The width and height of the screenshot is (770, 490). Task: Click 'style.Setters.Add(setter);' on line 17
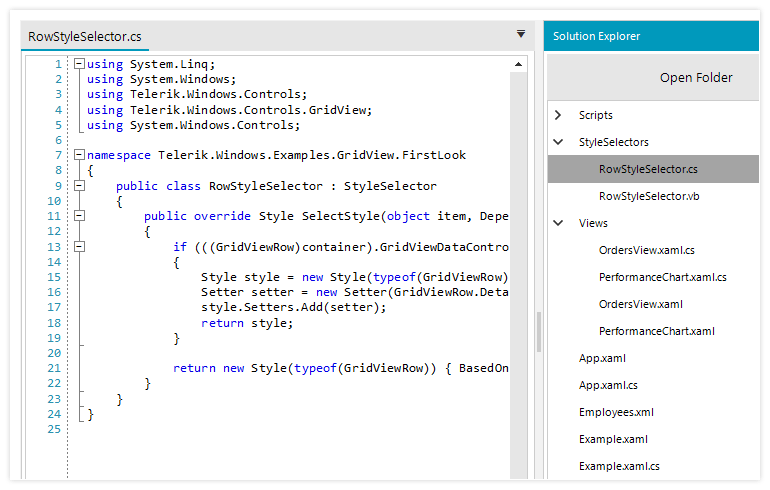[294, 307]
